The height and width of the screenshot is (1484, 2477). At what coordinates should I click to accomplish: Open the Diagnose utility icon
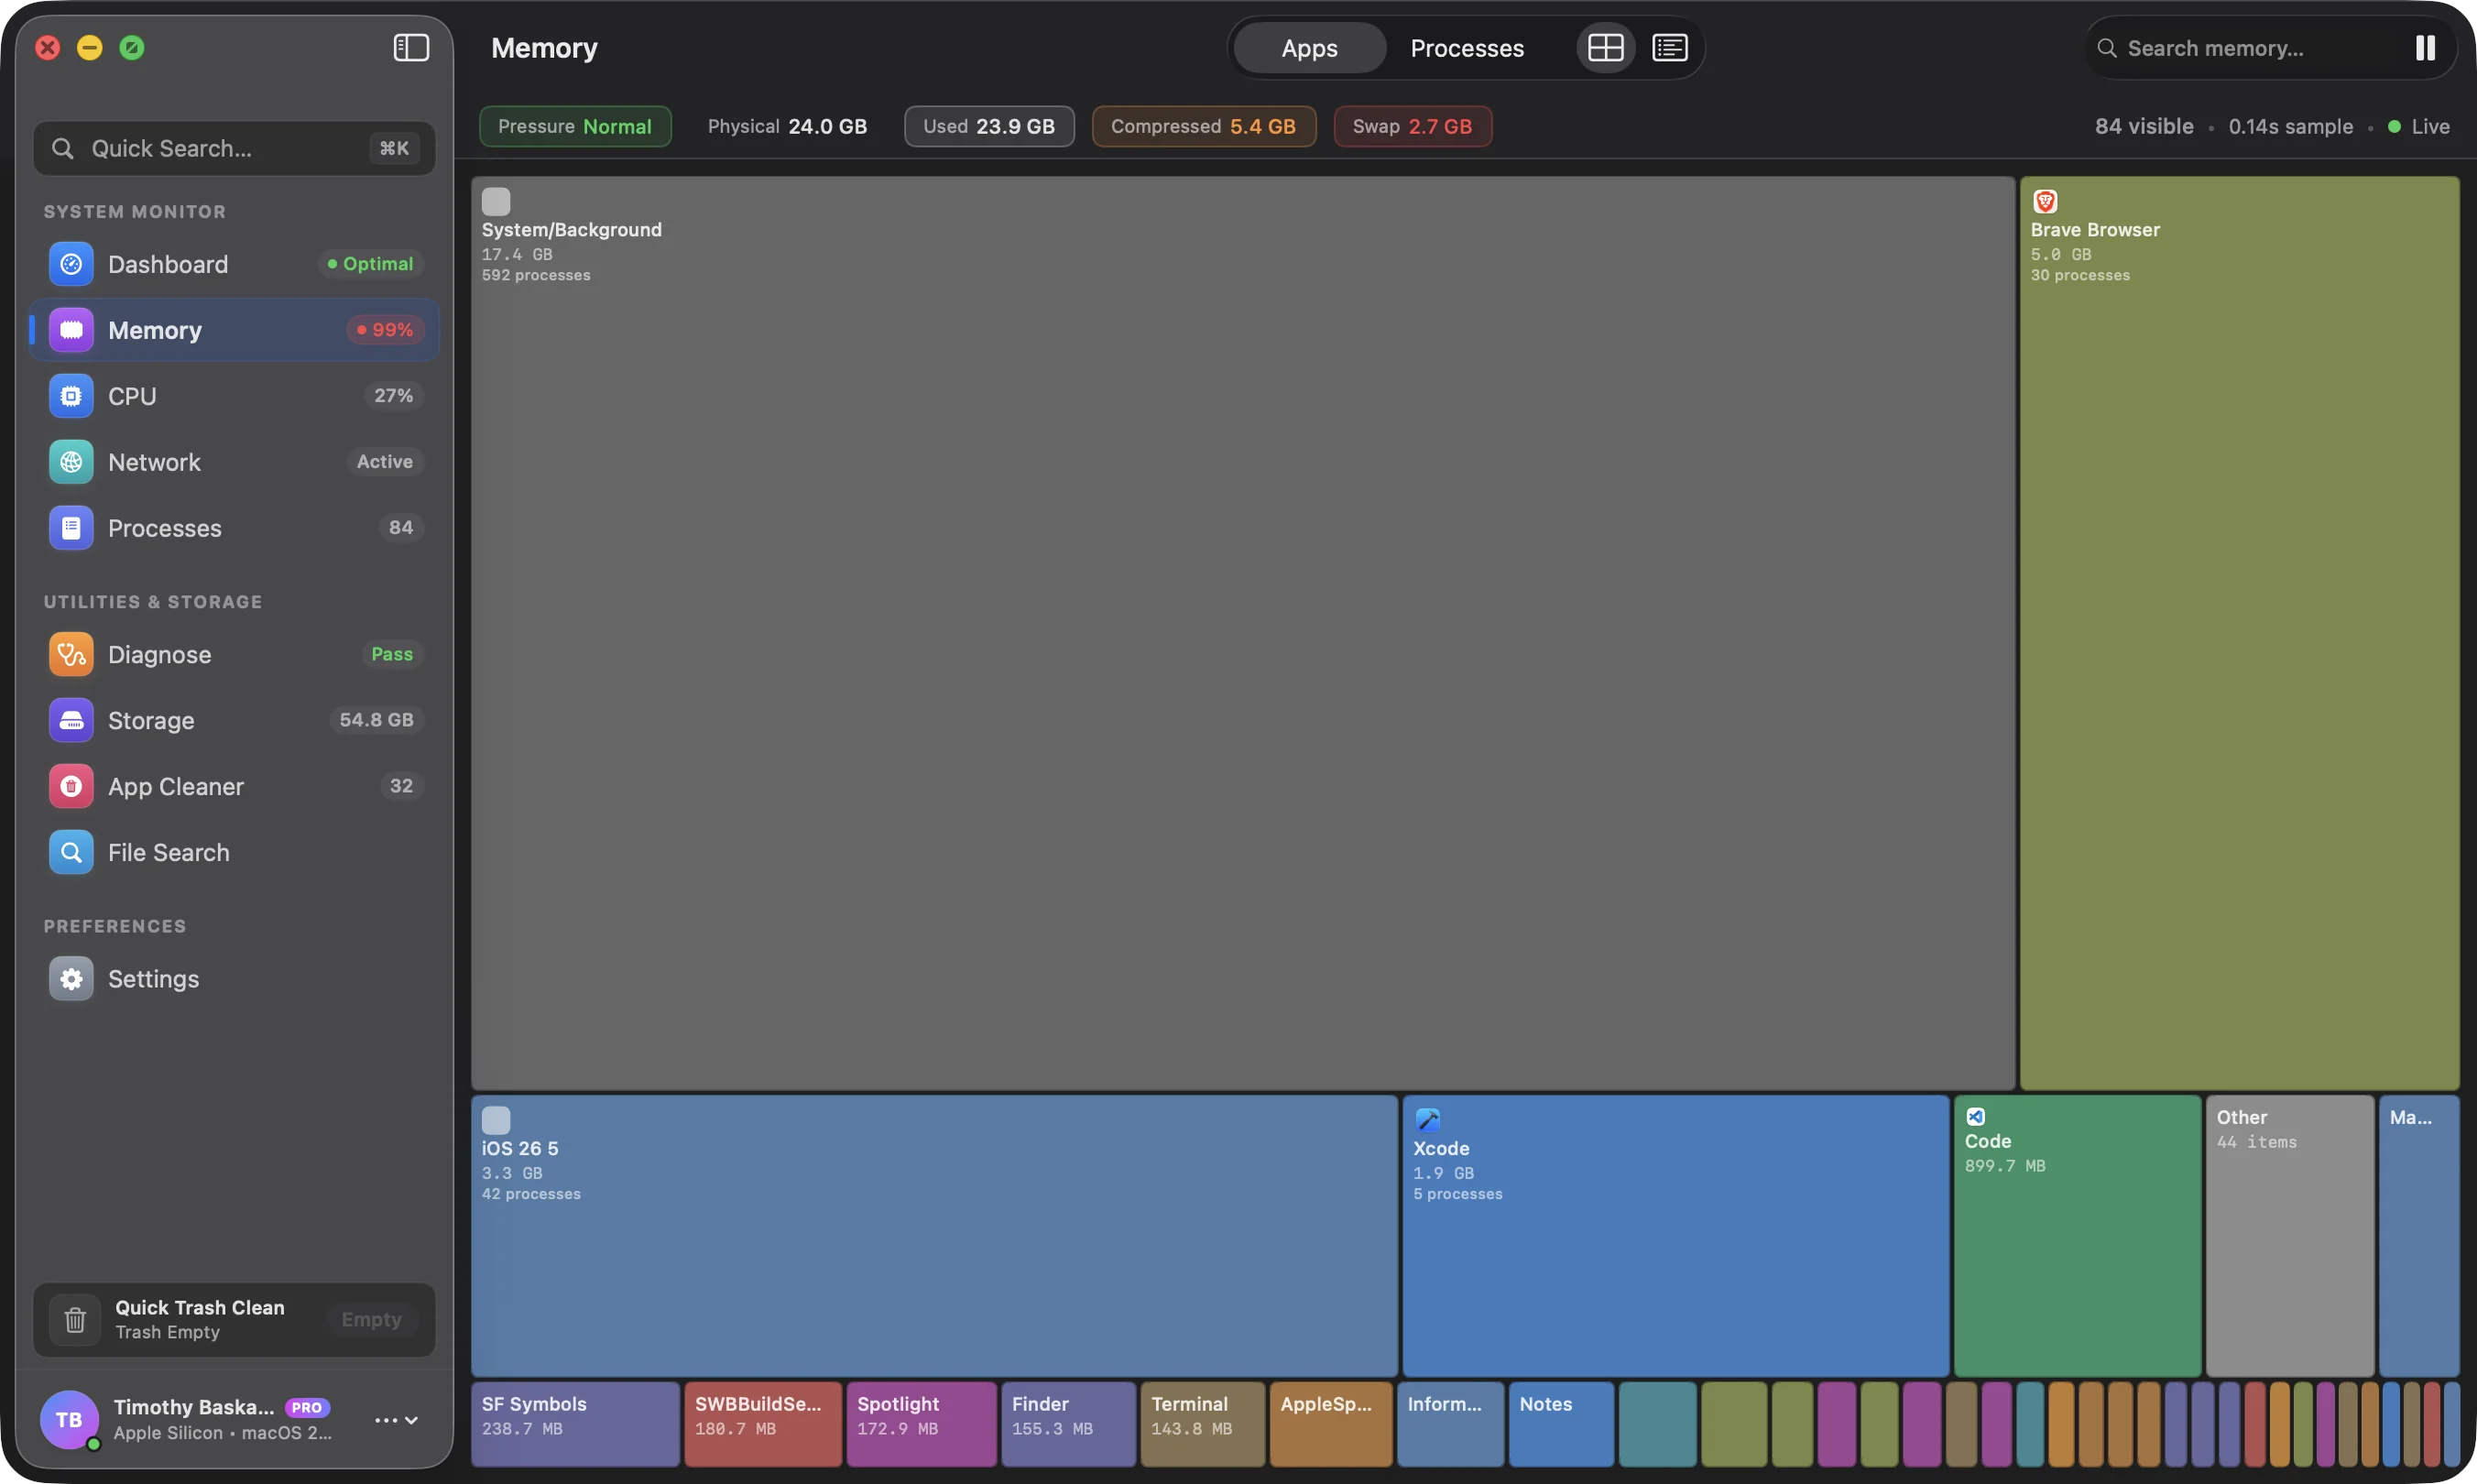pyautogui.click(x=71, y=654)
